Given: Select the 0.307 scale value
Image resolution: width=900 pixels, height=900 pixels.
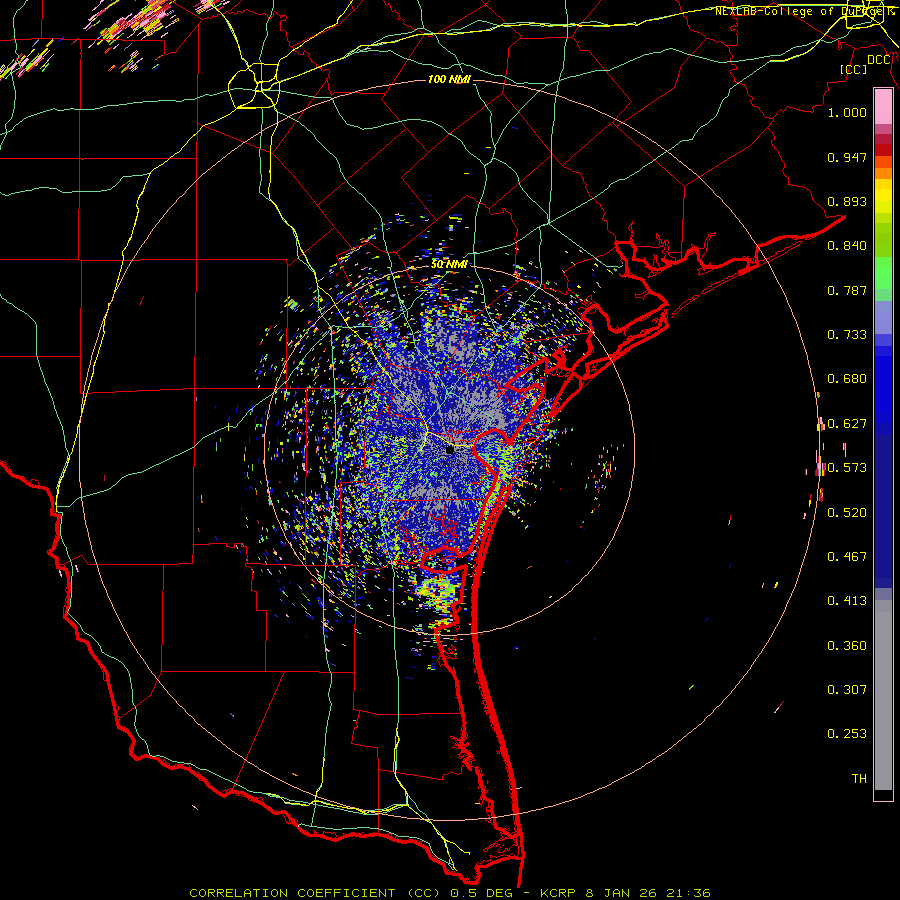Looking at the screenshot, I should 847,690.
